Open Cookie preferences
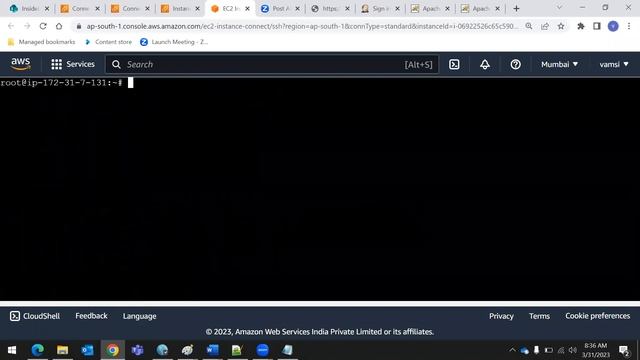The image size is (640, 360). click(598, 316)
